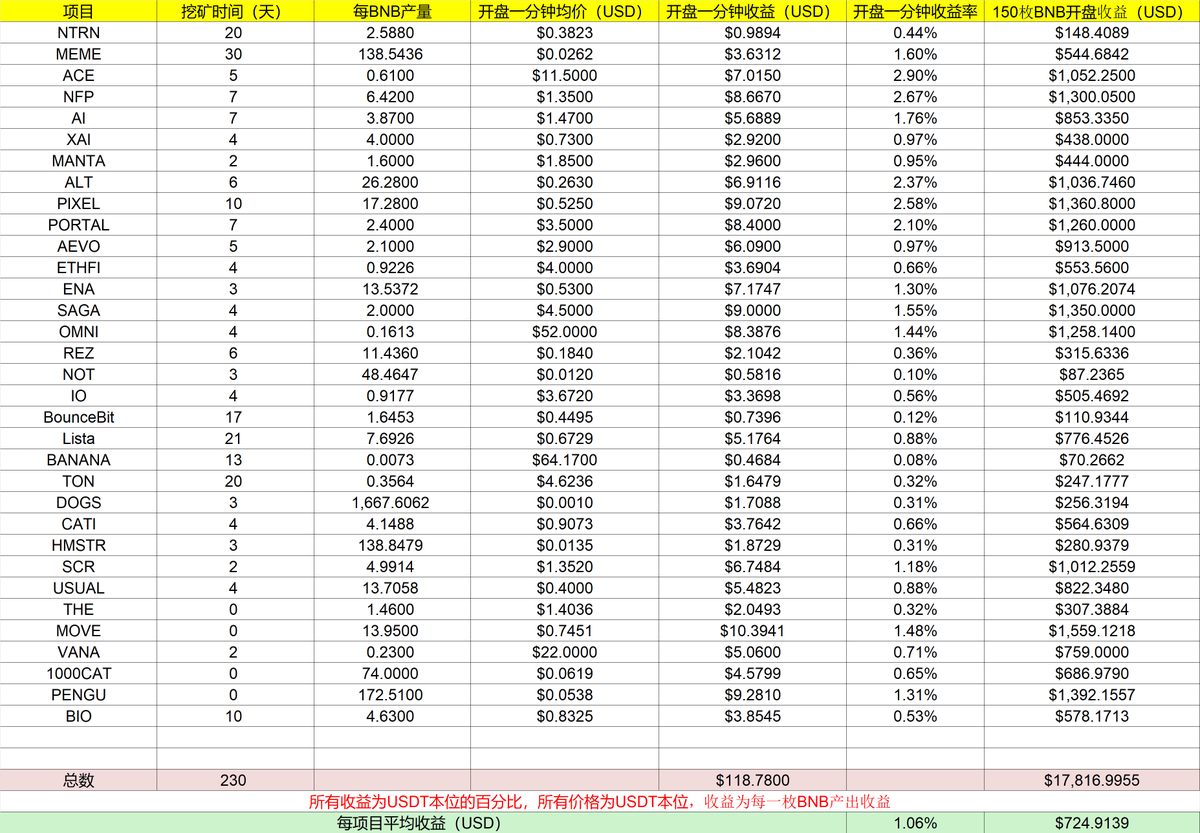This screenshot has height=833, width=1200.
Task: Select the 1000CAT project cell
Action: [x=78, y=673]
